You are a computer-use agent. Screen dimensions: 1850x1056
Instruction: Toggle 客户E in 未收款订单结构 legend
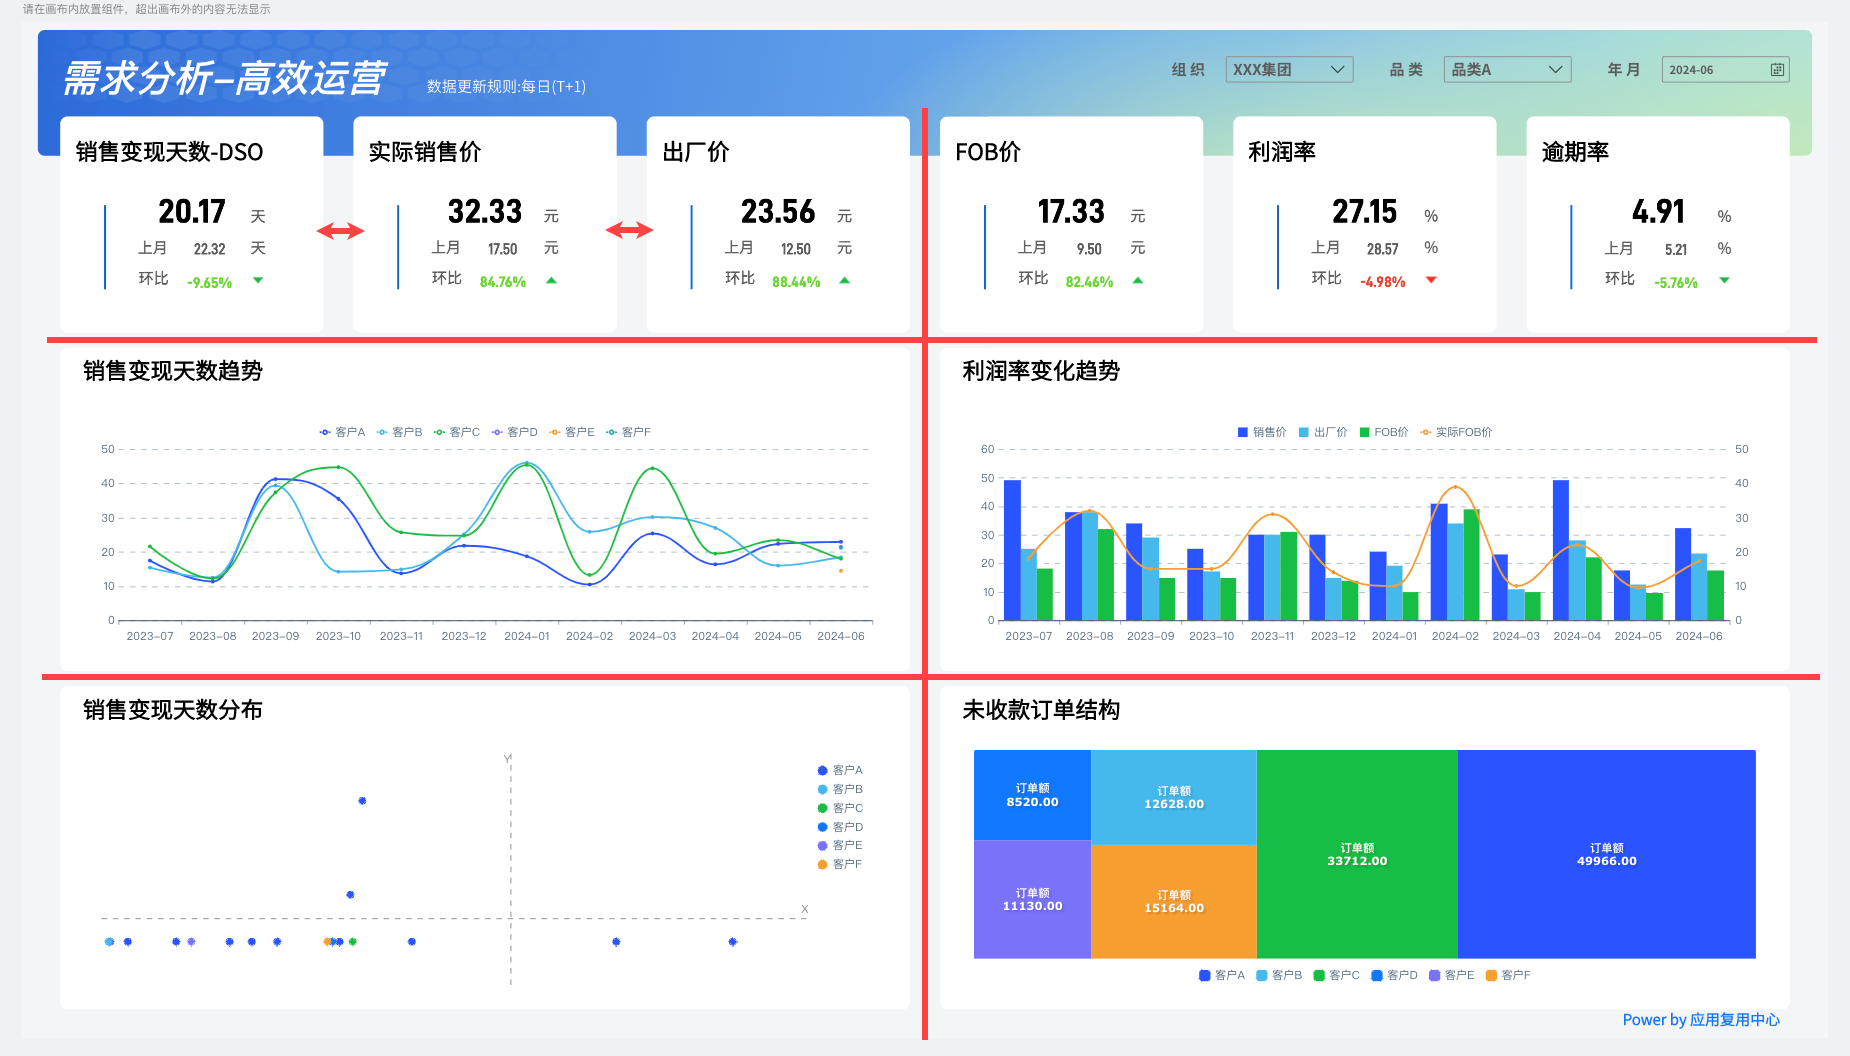pyautogui.click(x=1452, y=975)
